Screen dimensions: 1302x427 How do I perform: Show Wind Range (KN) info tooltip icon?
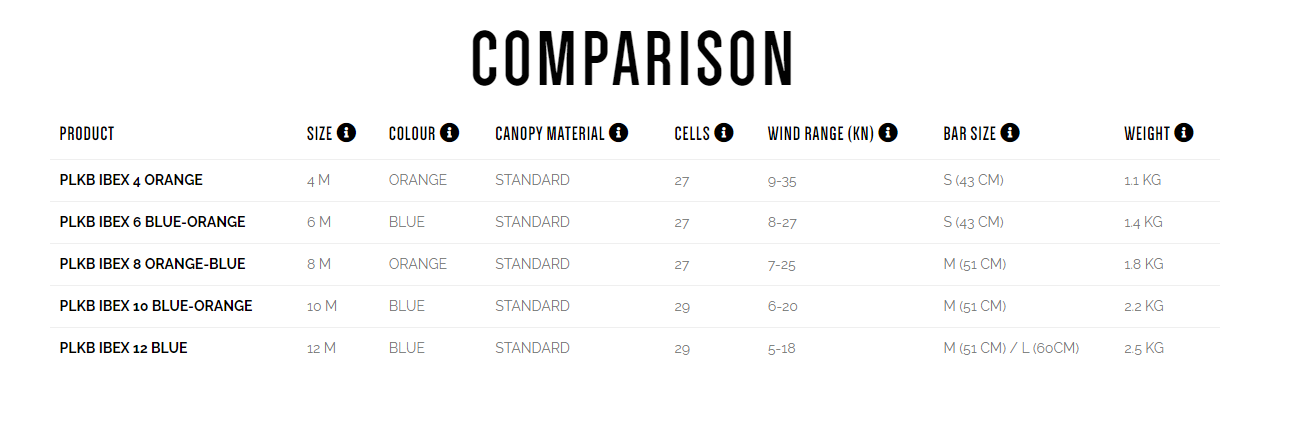[888, 133]
